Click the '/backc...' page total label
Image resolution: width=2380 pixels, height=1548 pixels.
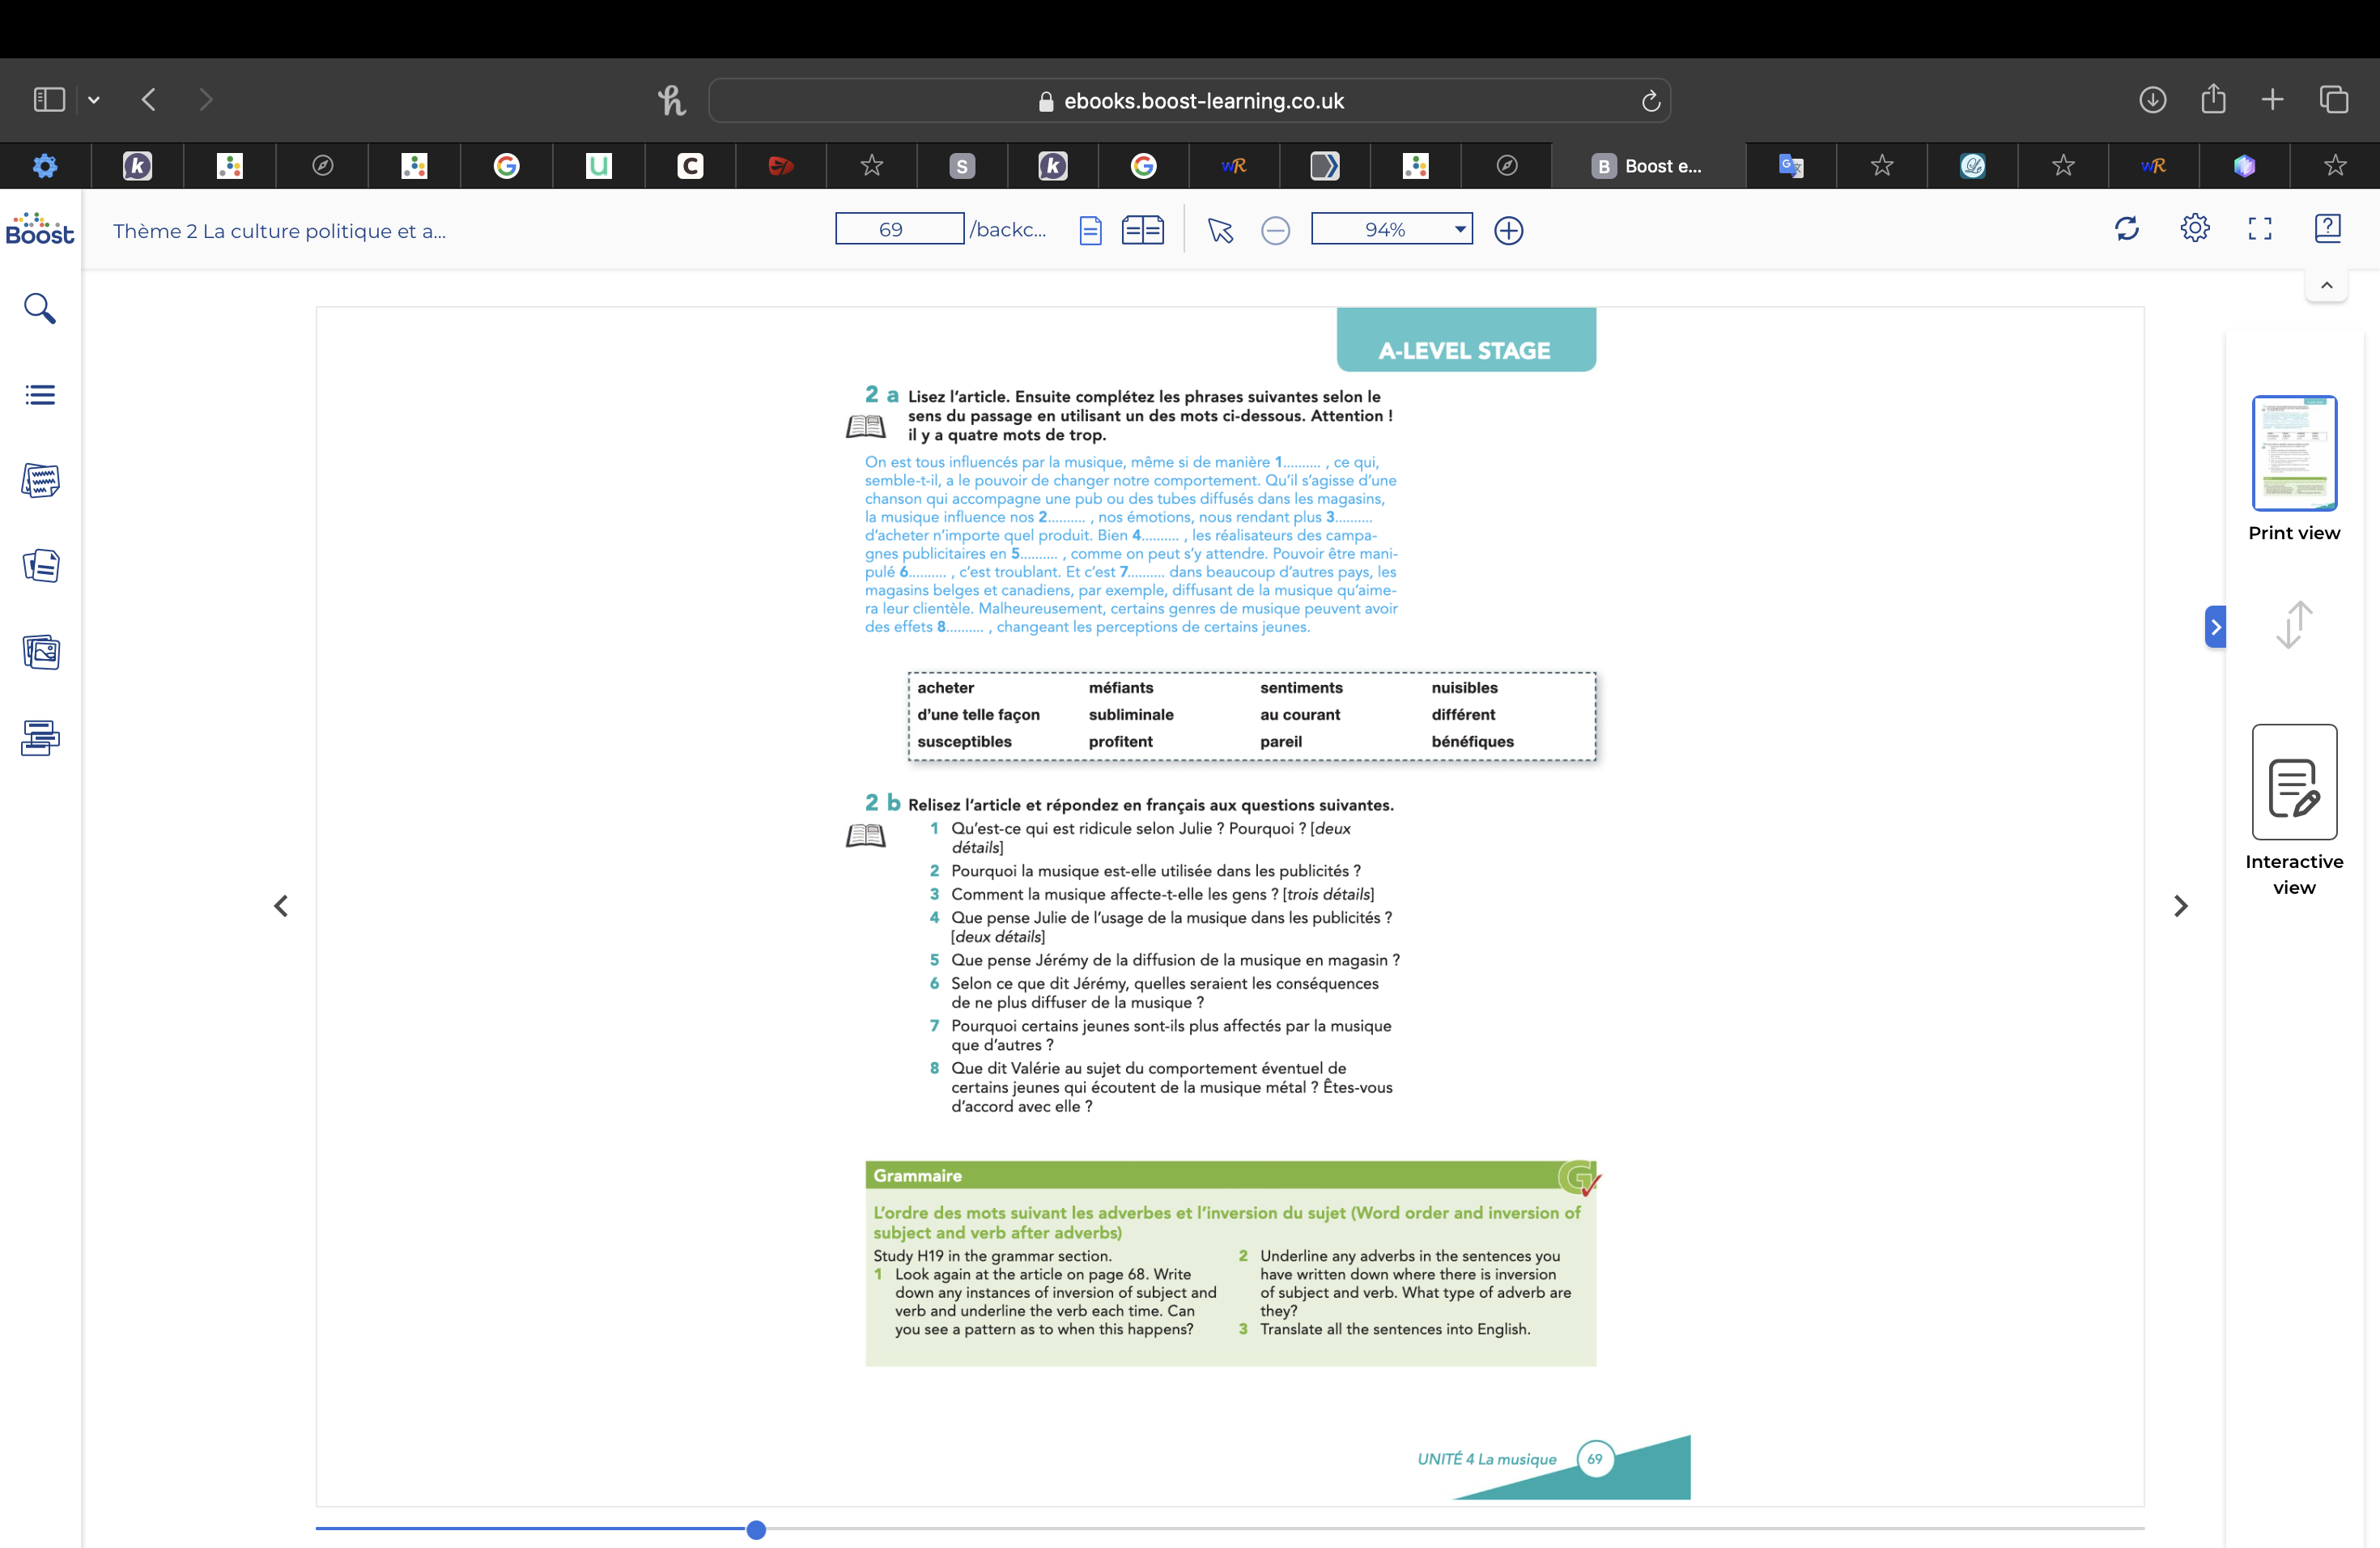pyautogui.click(x=1007, y=229)
